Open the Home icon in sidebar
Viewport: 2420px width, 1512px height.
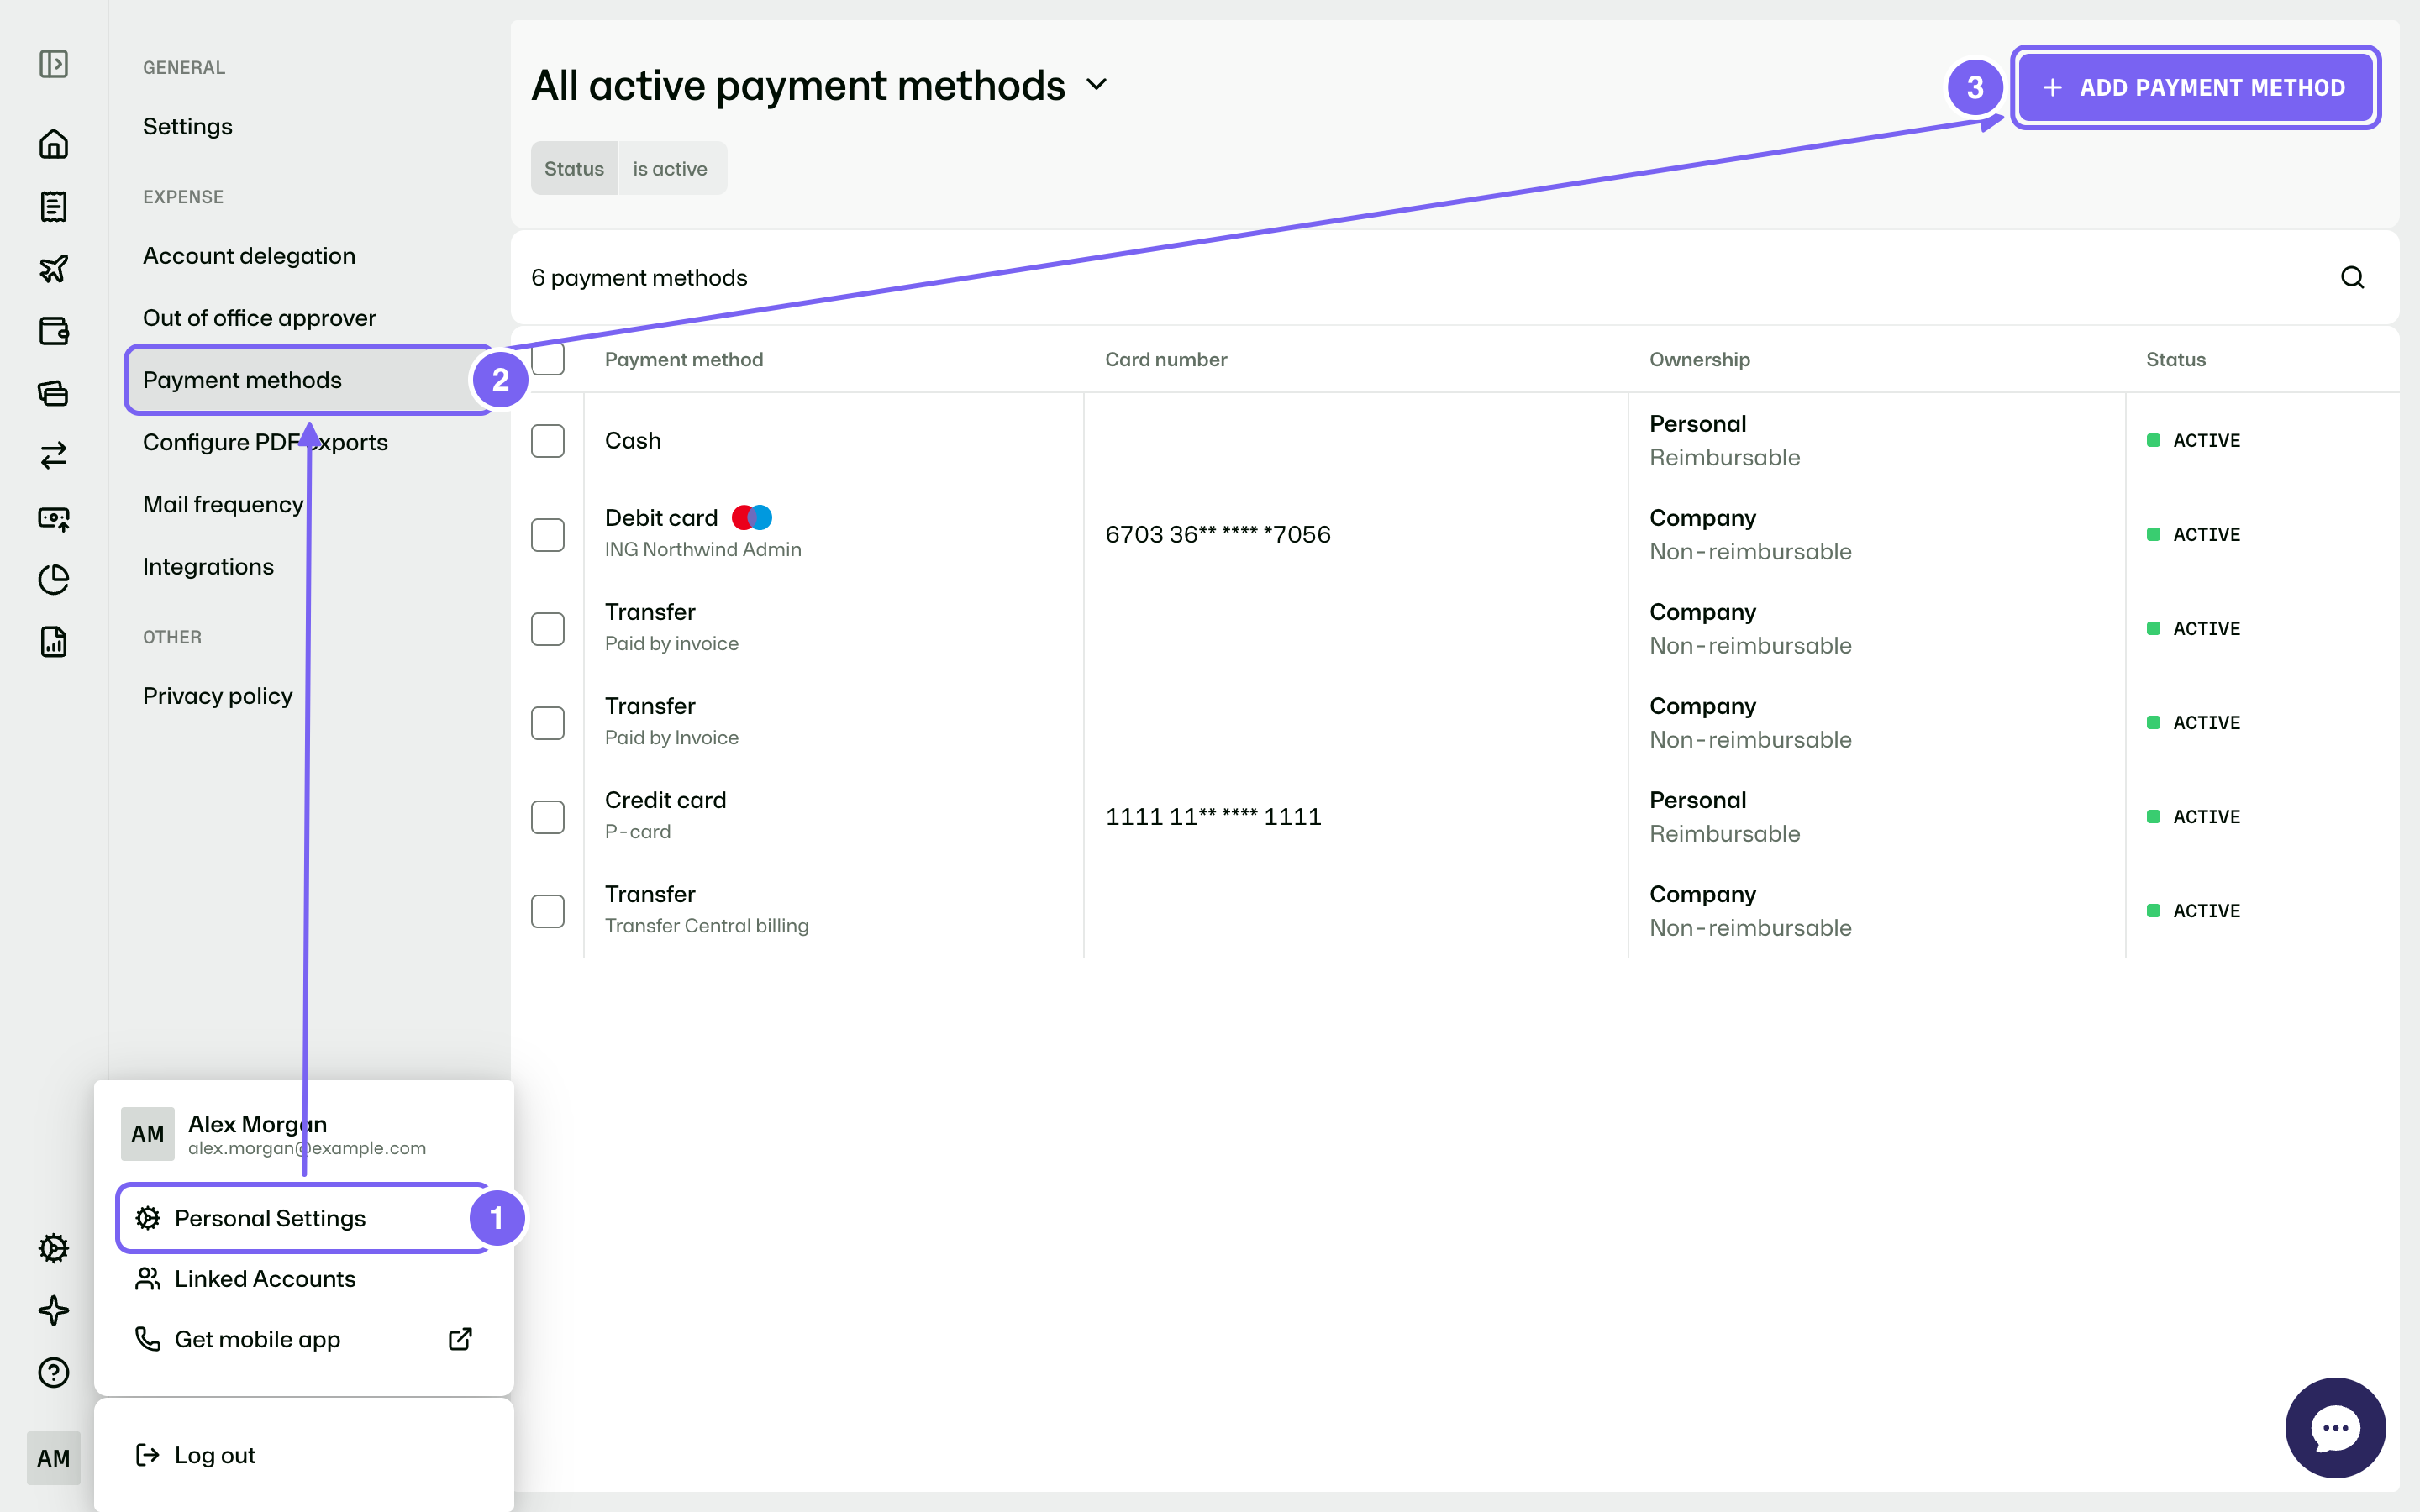[53, 144]
